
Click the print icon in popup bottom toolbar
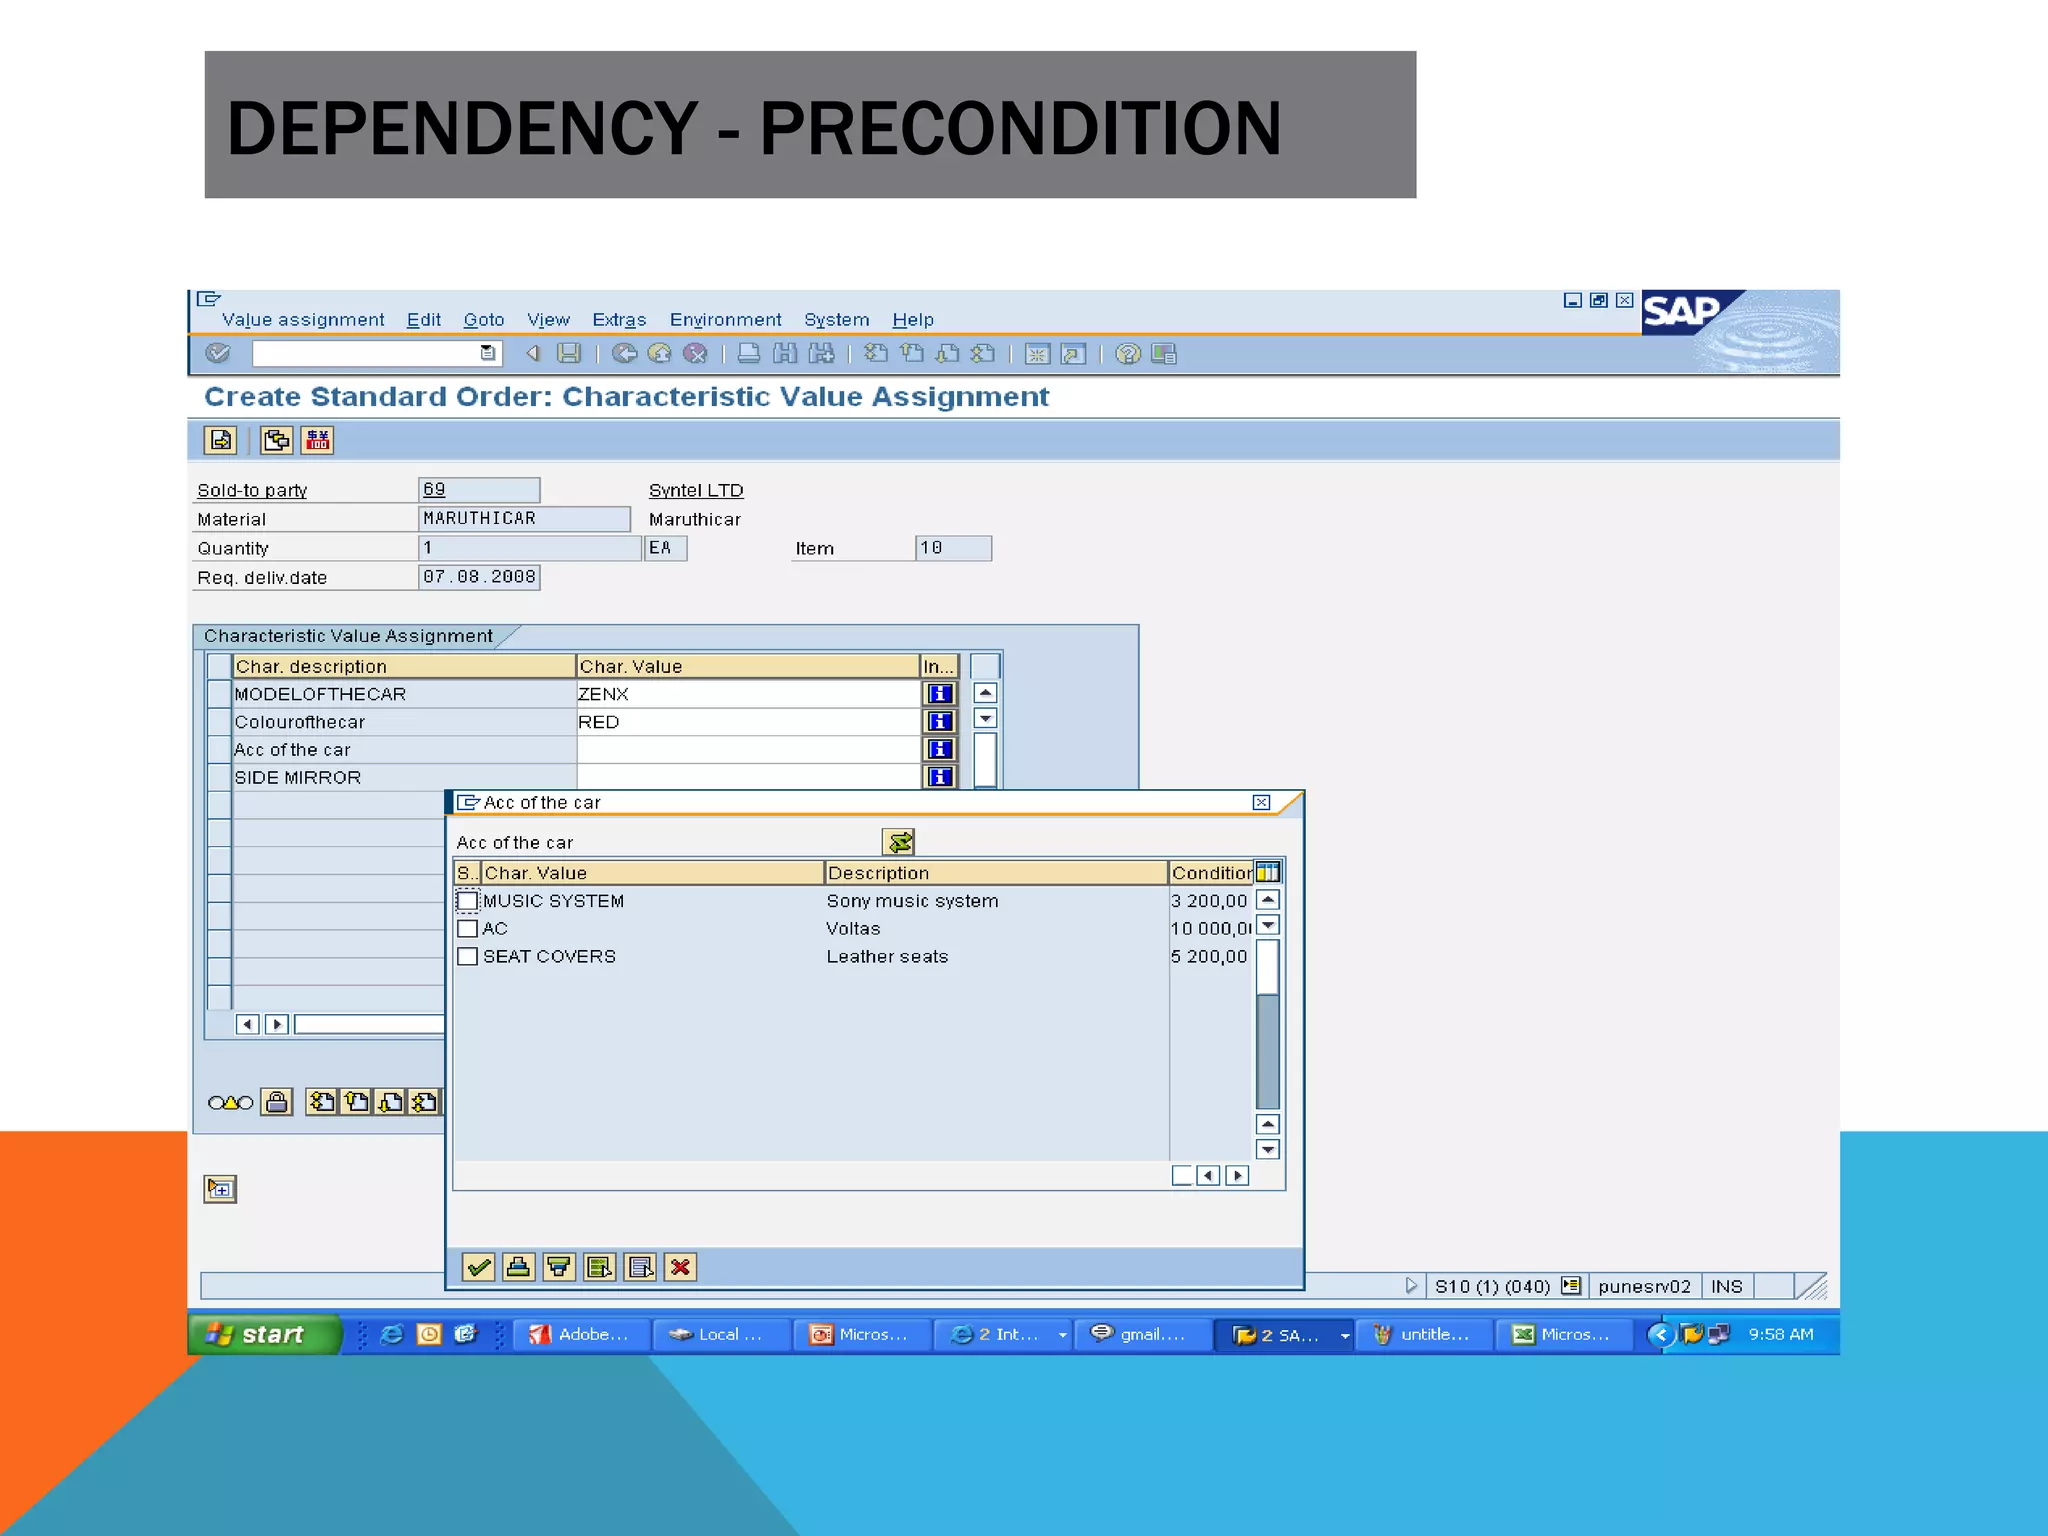pyautogui.click(x=519, y=1268)
